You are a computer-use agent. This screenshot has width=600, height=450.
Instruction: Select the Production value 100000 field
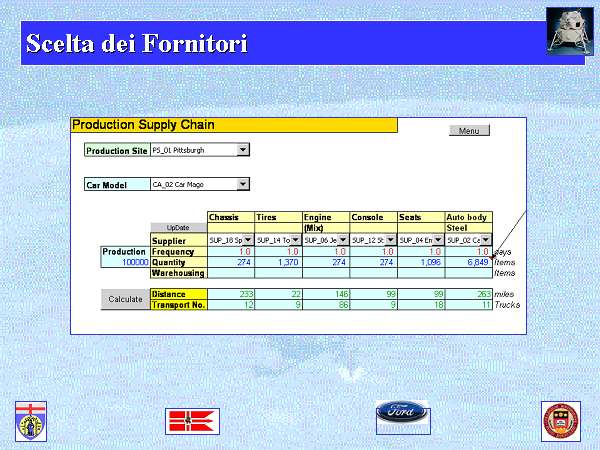126,262
